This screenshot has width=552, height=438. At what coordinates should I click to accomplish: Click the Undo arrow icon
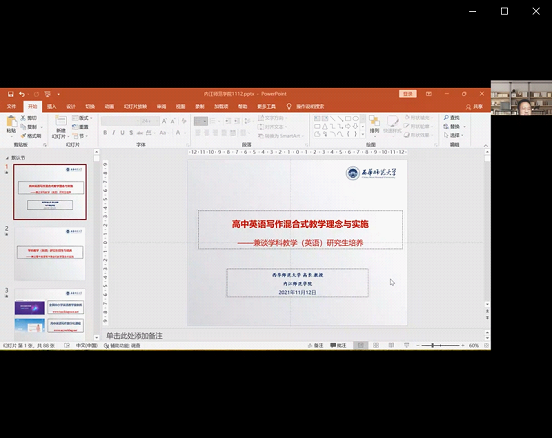pos(22,94)
